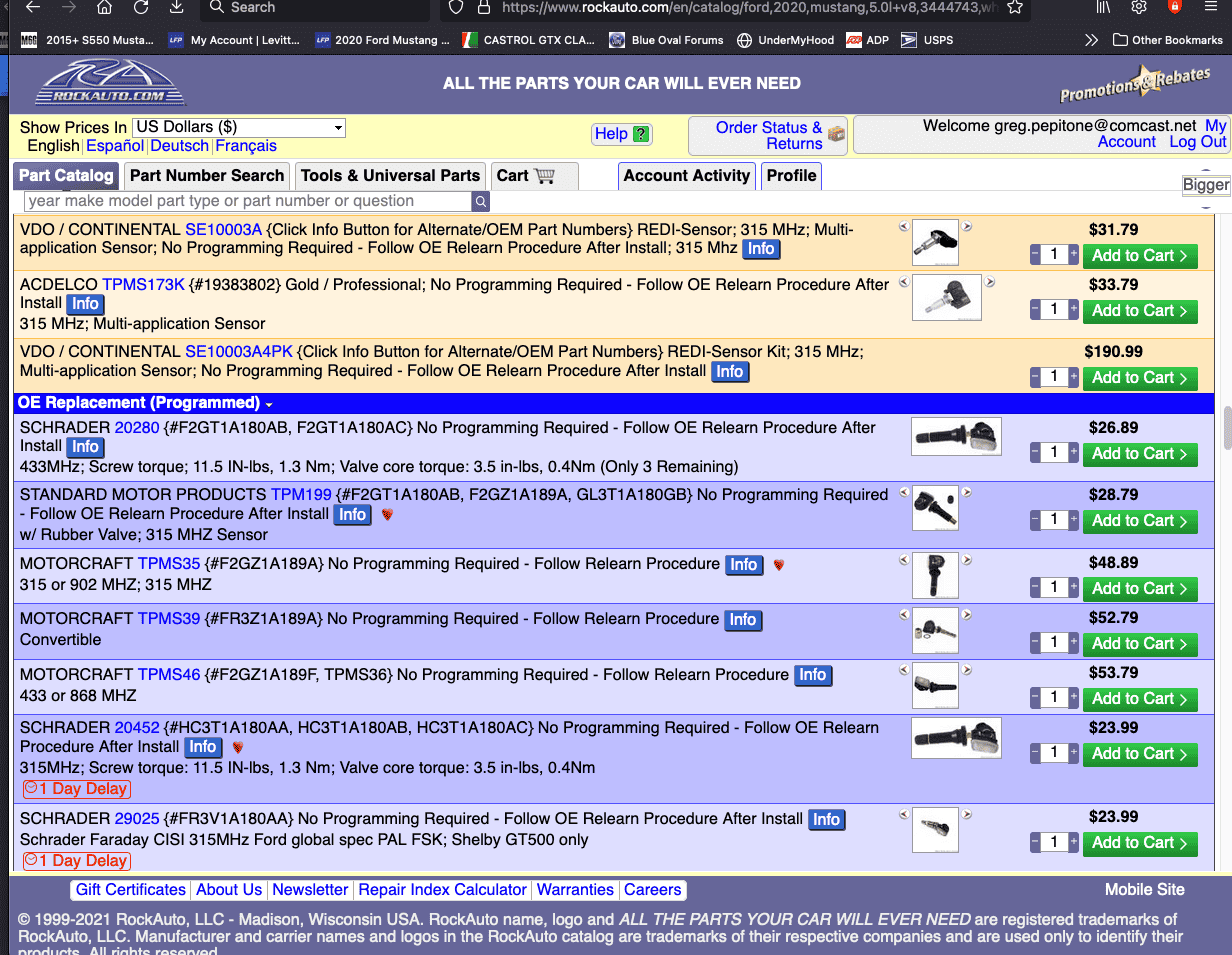1232x955 pixels.
Task: Open the Account Activity tab
Action: 686,176
